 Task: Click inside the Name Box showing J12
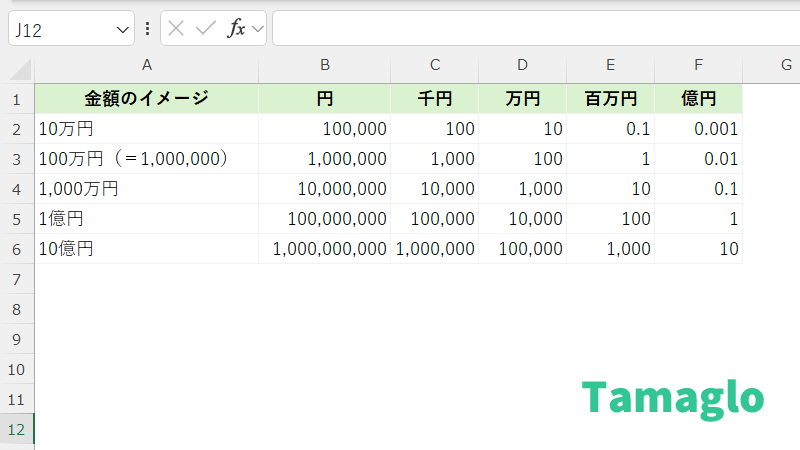pos(60,29)
